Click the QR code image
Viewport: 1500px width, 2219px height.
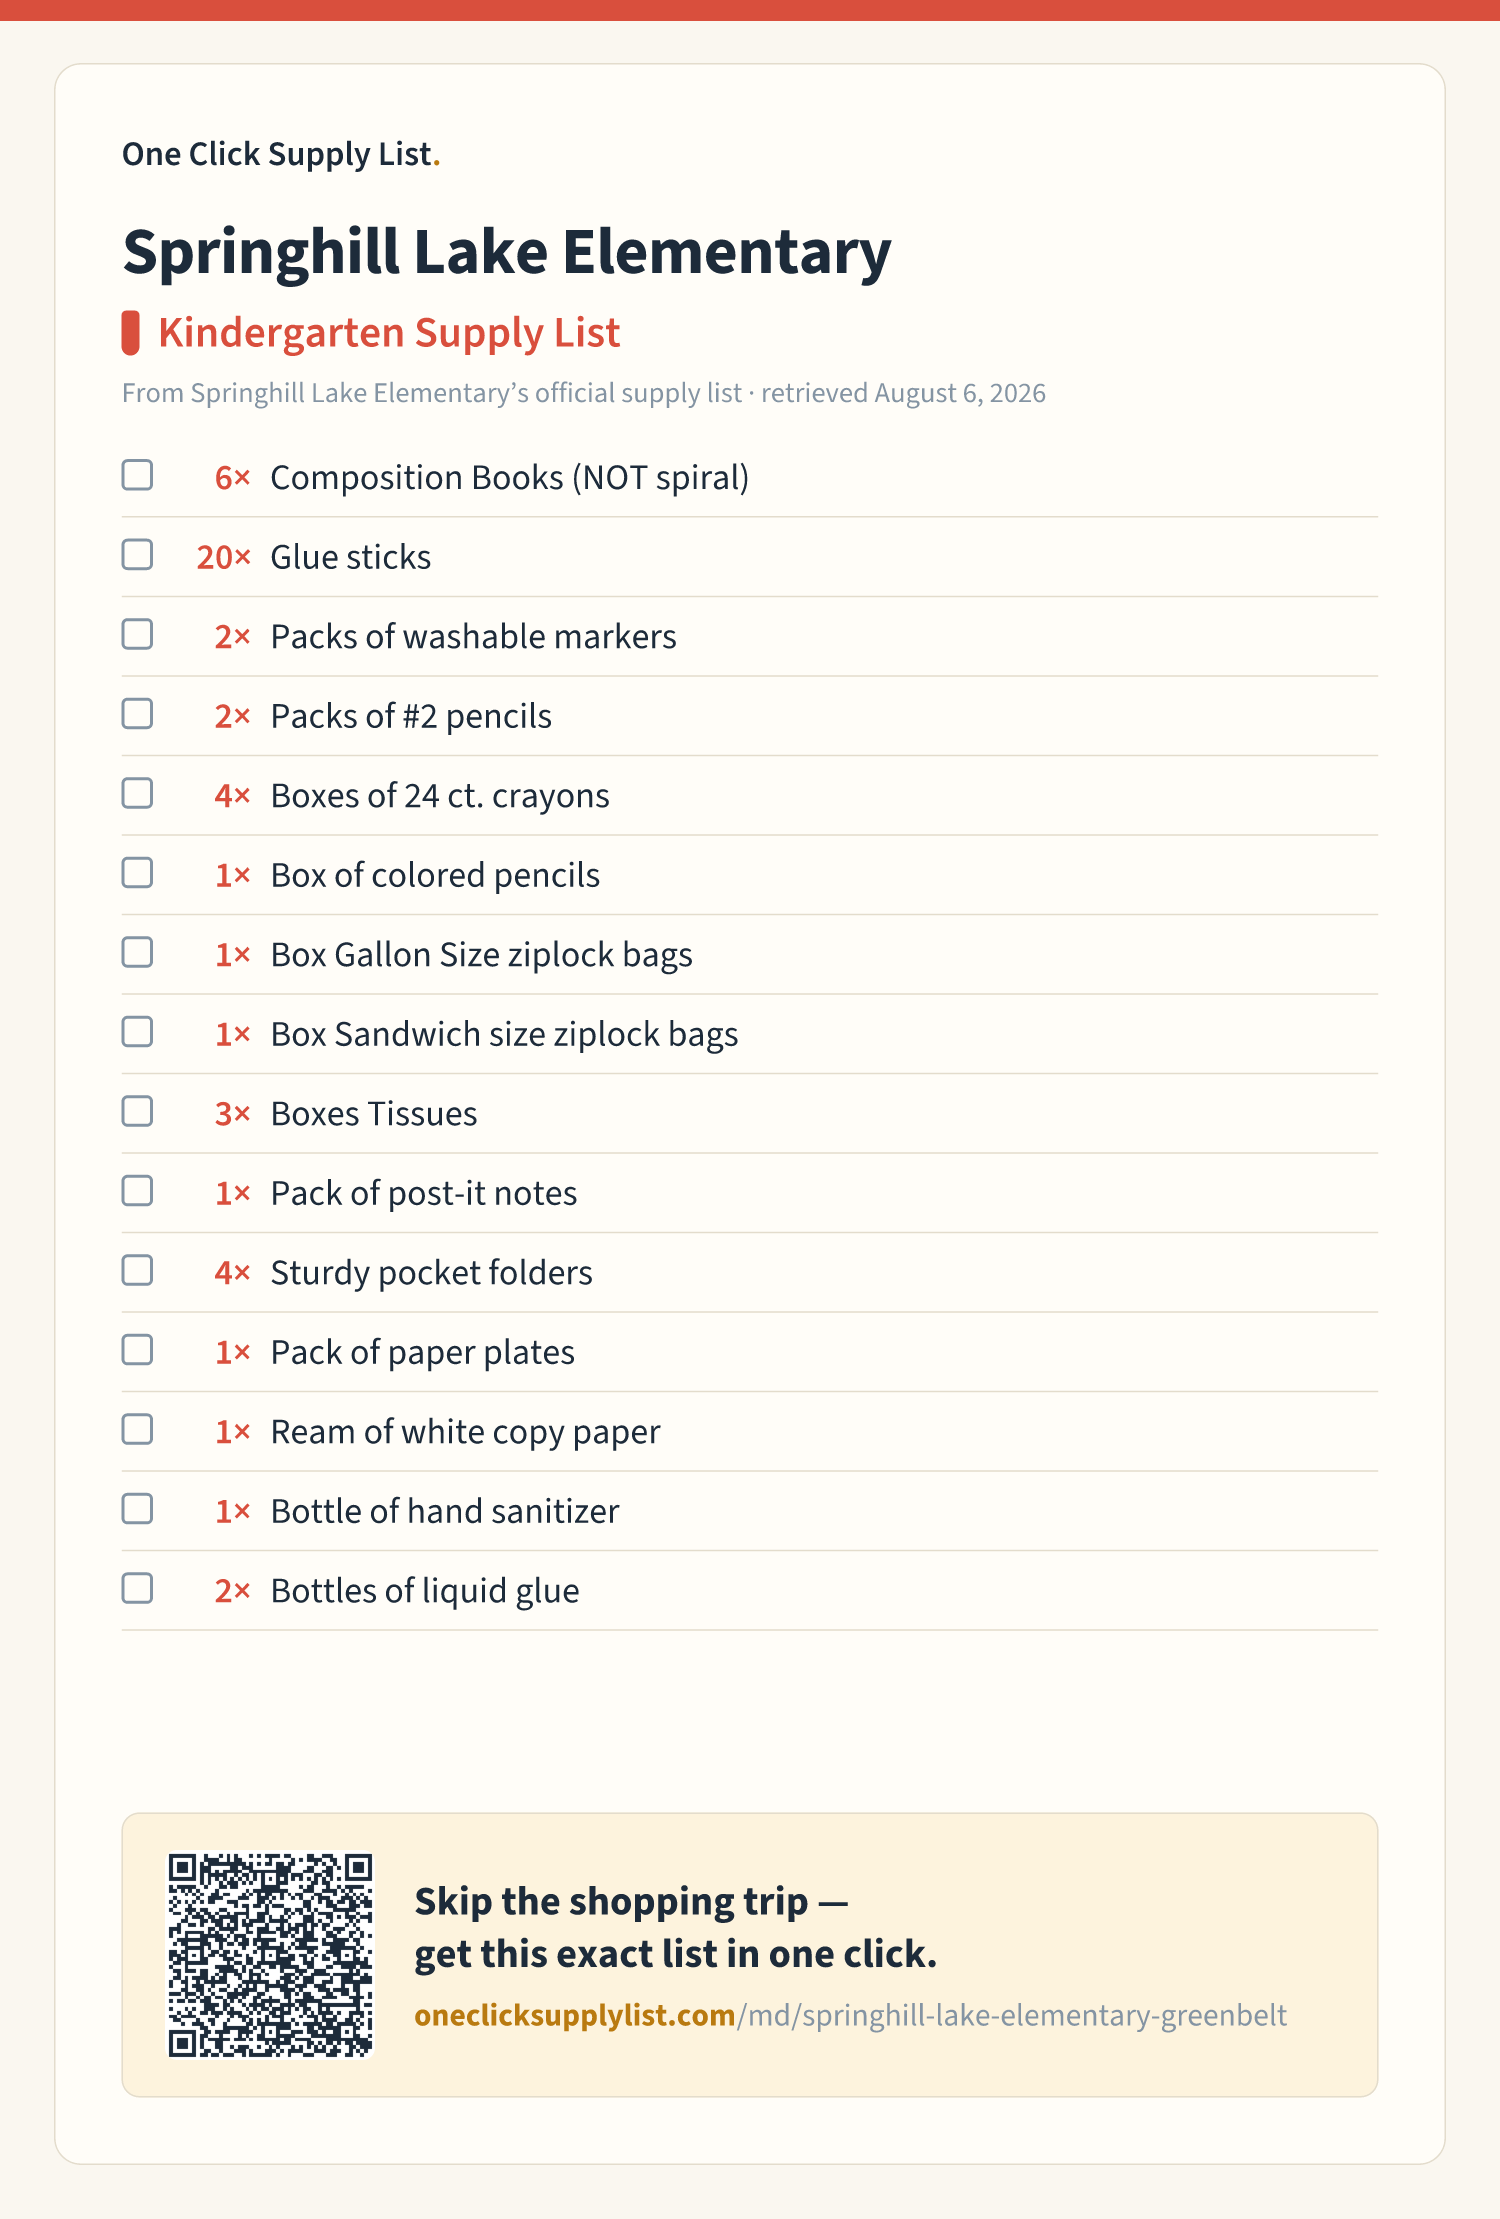click(270, 1955)
